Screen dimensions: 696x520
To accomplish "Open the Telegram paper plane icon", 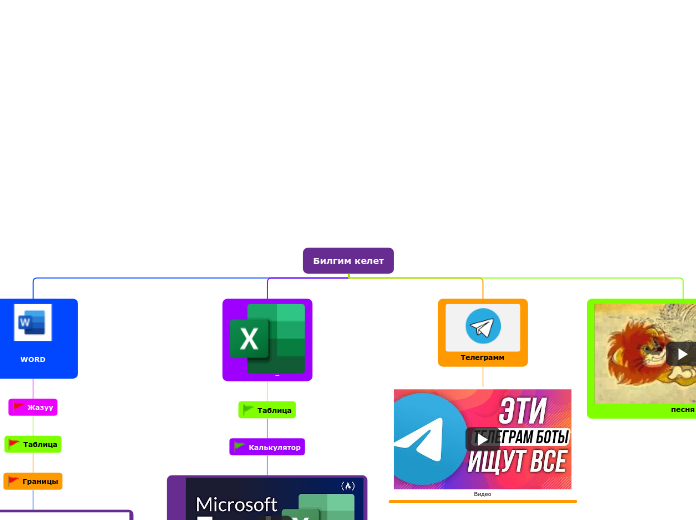I will coord(483,326).
